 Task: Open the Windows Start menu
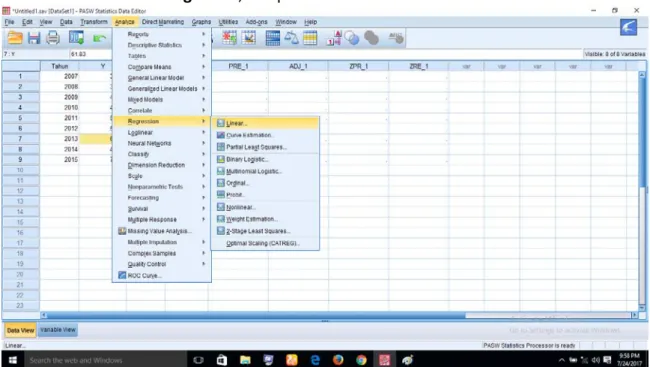pos(12,360)
